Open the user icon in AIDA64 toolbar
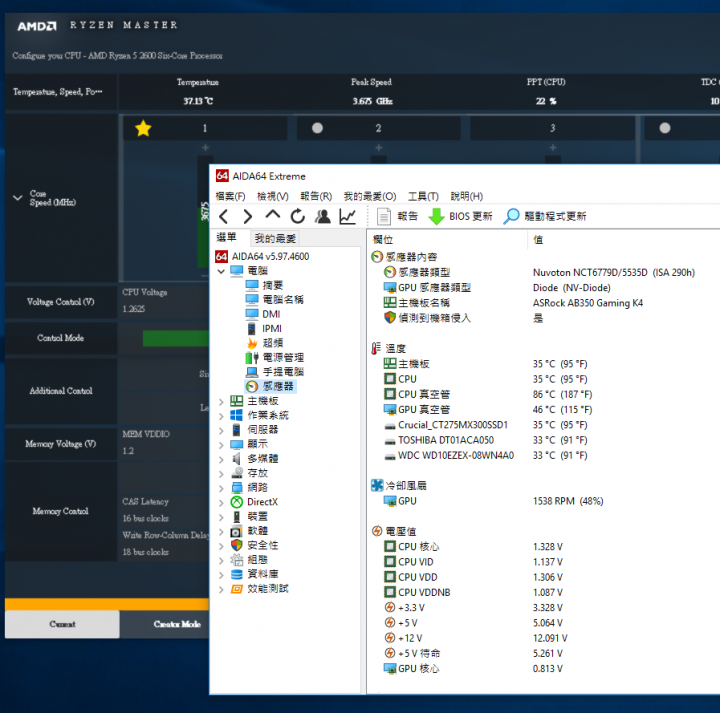This screenshot has width=720, height=713. tap(323, 216)
